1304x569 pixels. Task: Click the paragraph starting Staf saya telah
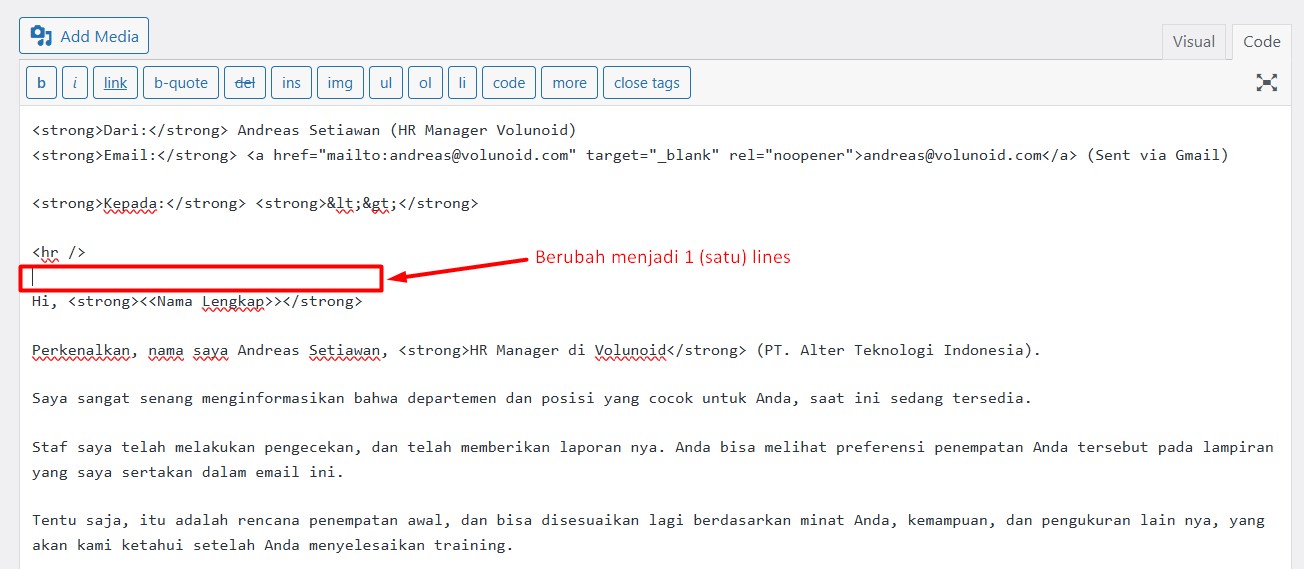[x=653, y=460]
